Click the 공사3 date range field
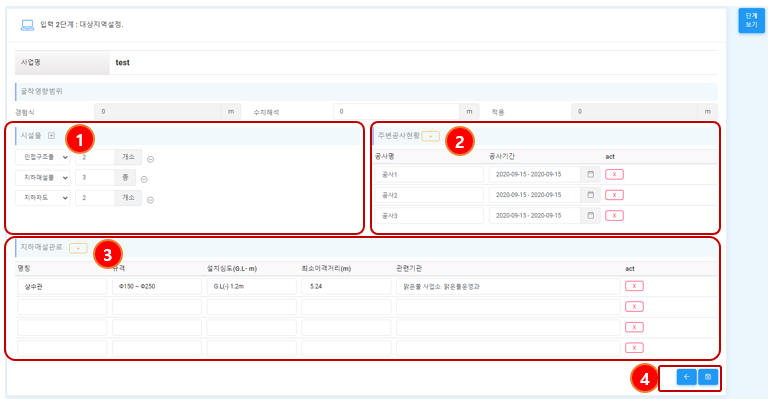Image resolution: width=777 pixels, height=404 pixels. pyautogui.click(x=535, y=216)
